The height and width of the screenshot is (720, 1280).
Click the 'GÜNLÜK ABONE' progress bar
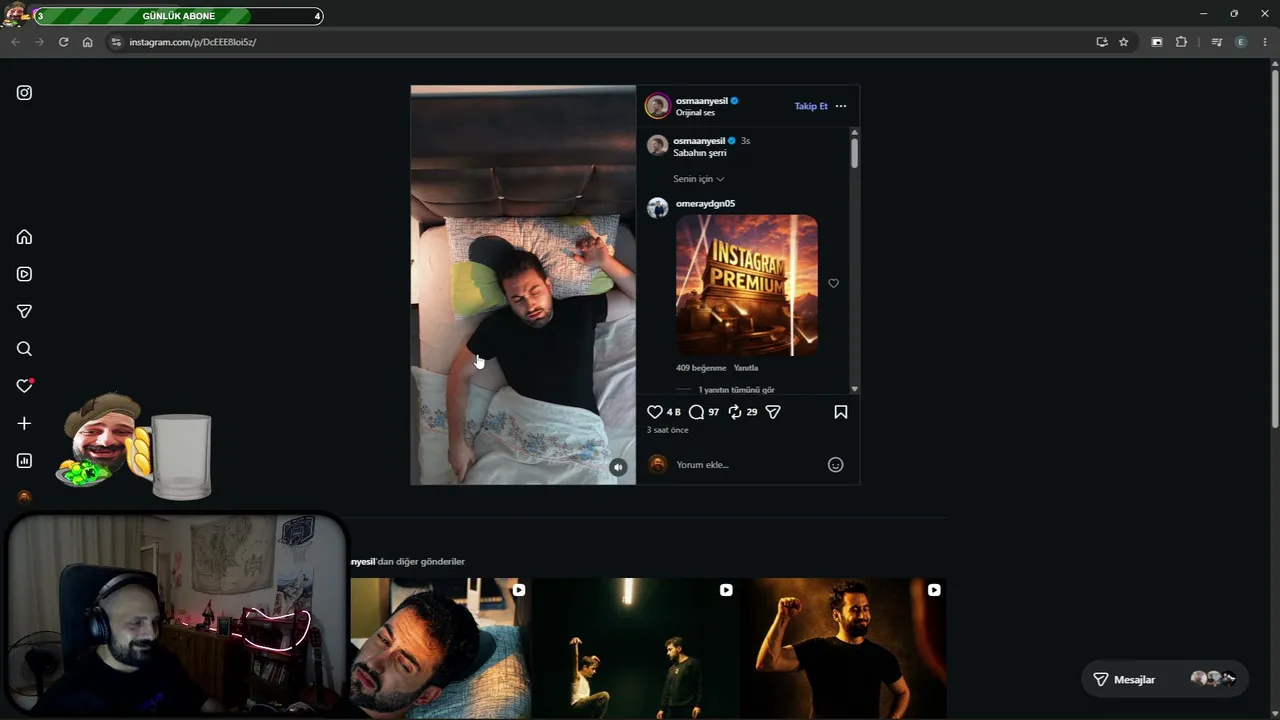pos(178,16)
